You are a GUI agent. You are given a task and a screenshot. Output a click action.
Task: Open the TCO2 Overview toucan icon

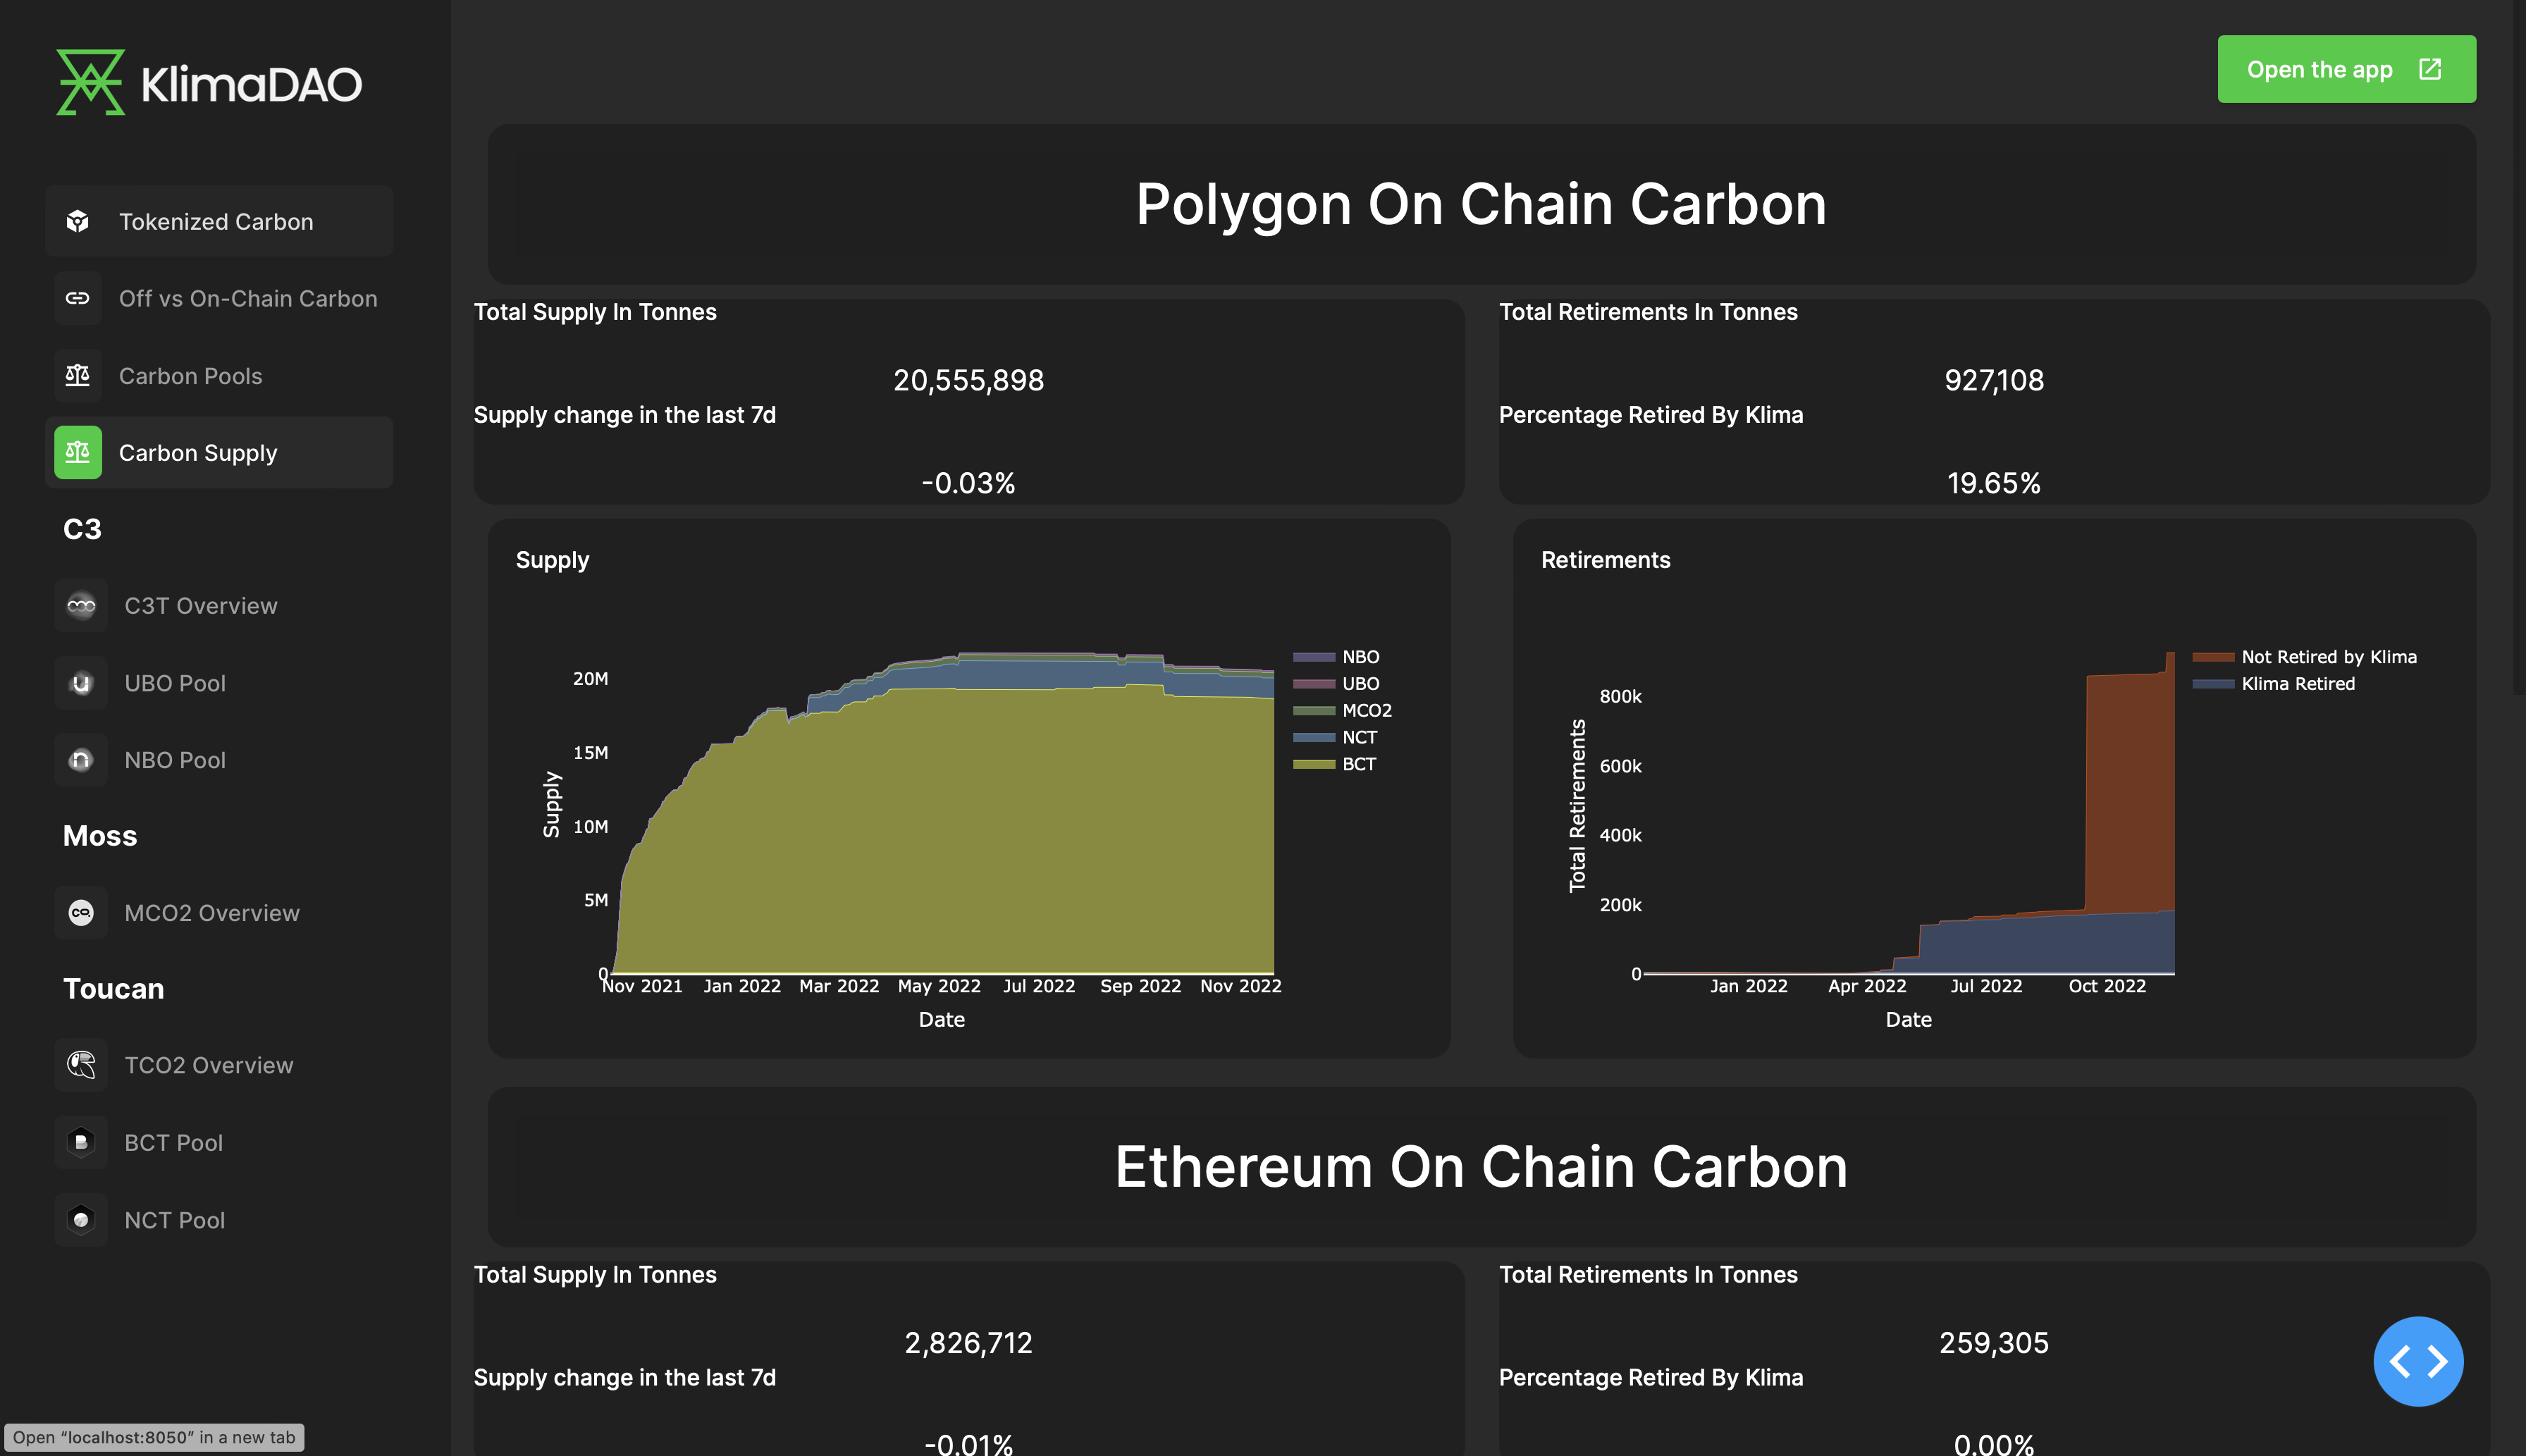pos(81,1064)
